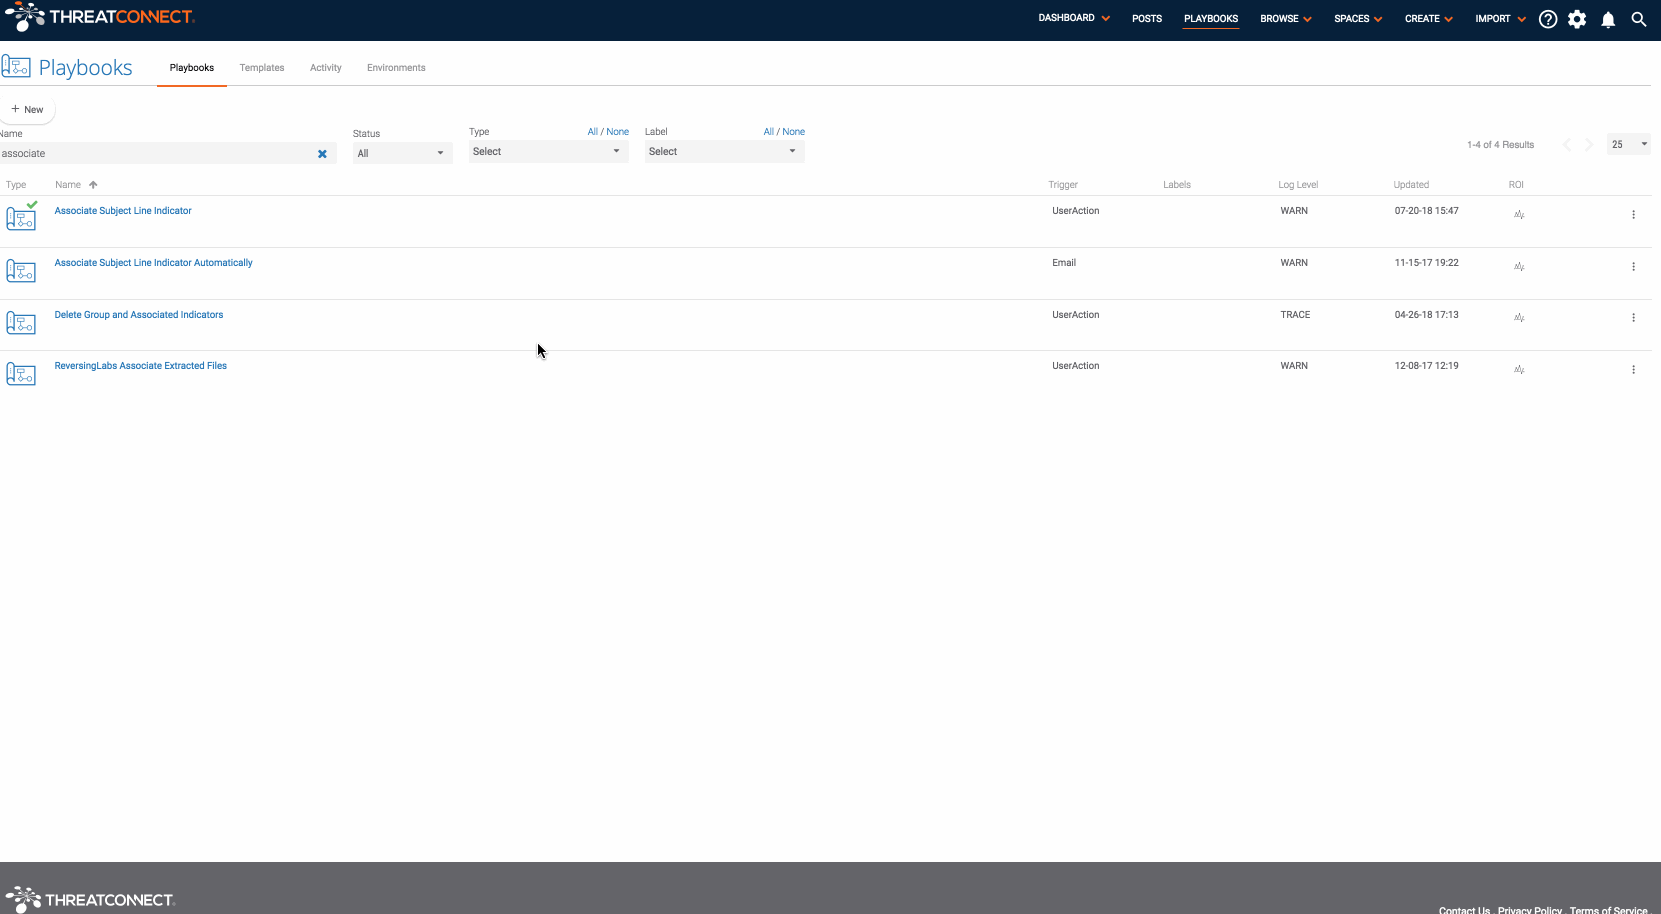
Task: Click the Playbooks page title icon
Action: coord(16,66)
